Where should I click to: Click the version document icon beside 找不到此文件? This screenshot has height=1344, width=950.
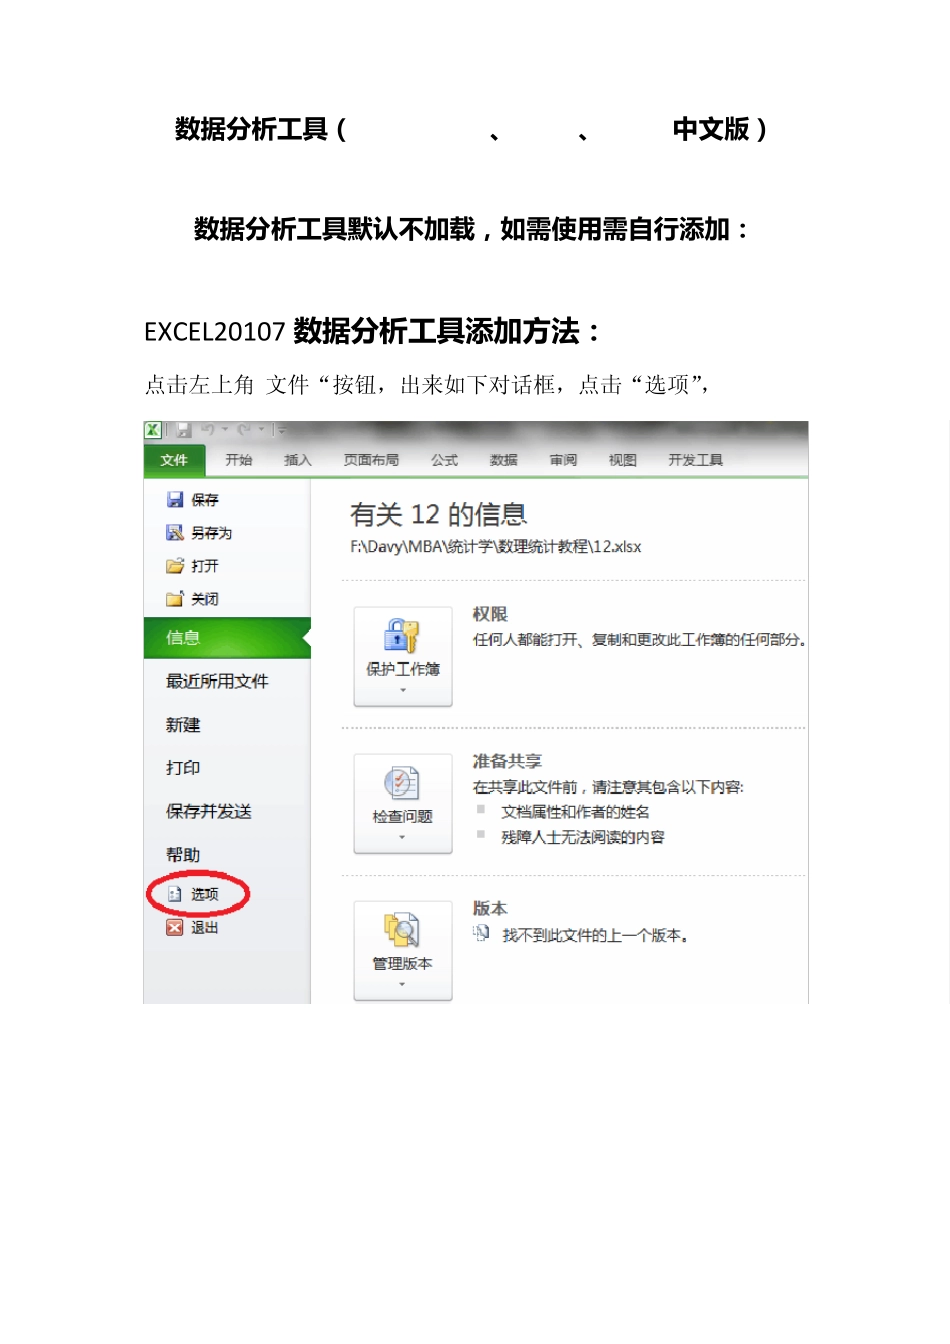point(482,933)
